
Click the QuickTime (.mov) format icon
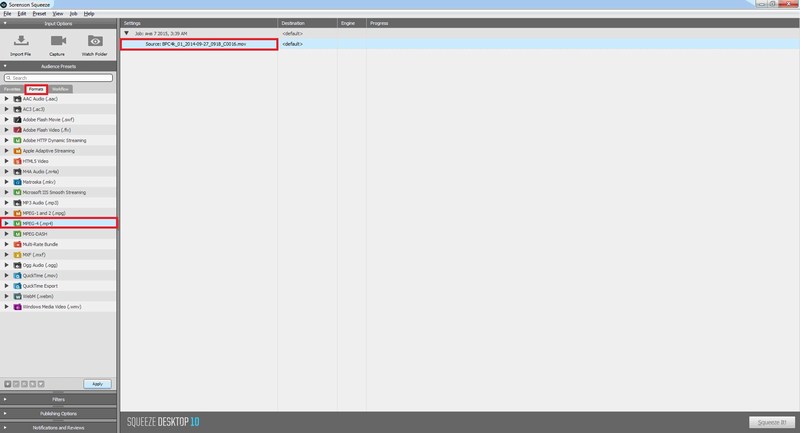pos(17,275)
